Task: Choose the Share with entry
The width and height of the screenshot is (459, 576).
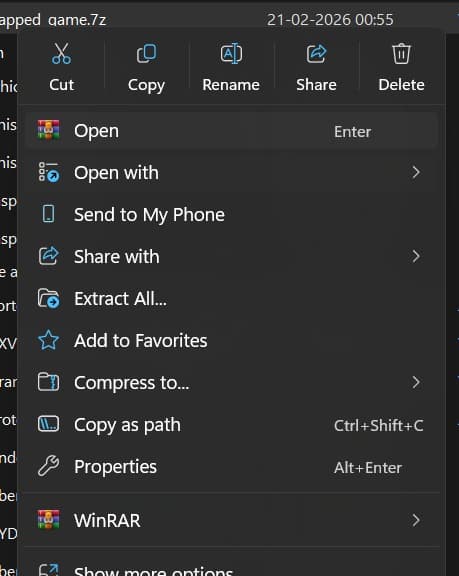Action: (x=232, y=256)
